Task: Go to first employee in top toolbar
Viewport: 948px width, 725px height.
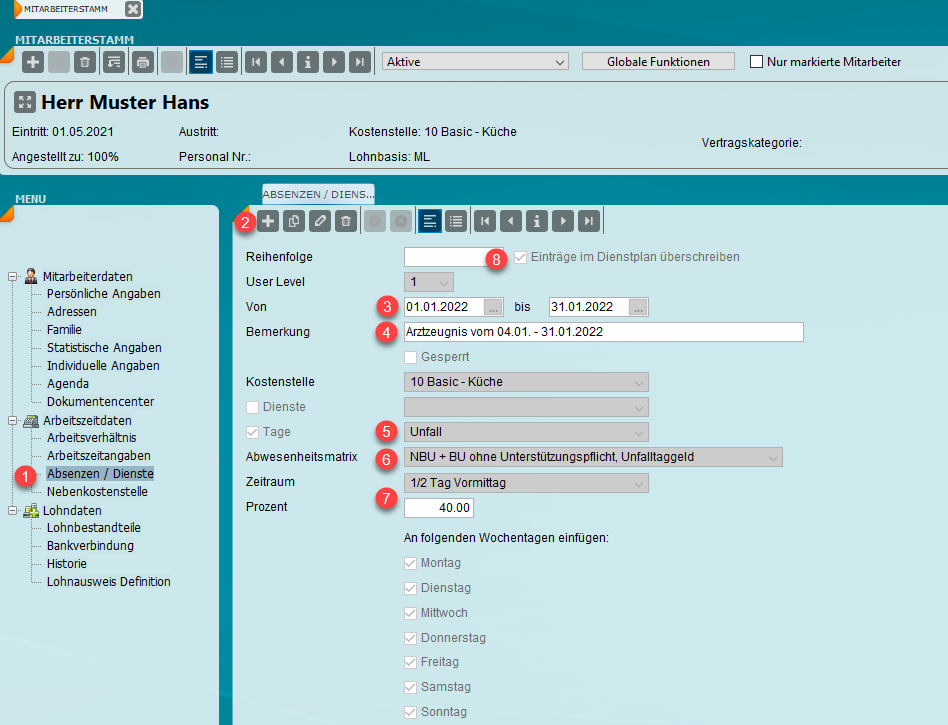Action: coord(257,62)
